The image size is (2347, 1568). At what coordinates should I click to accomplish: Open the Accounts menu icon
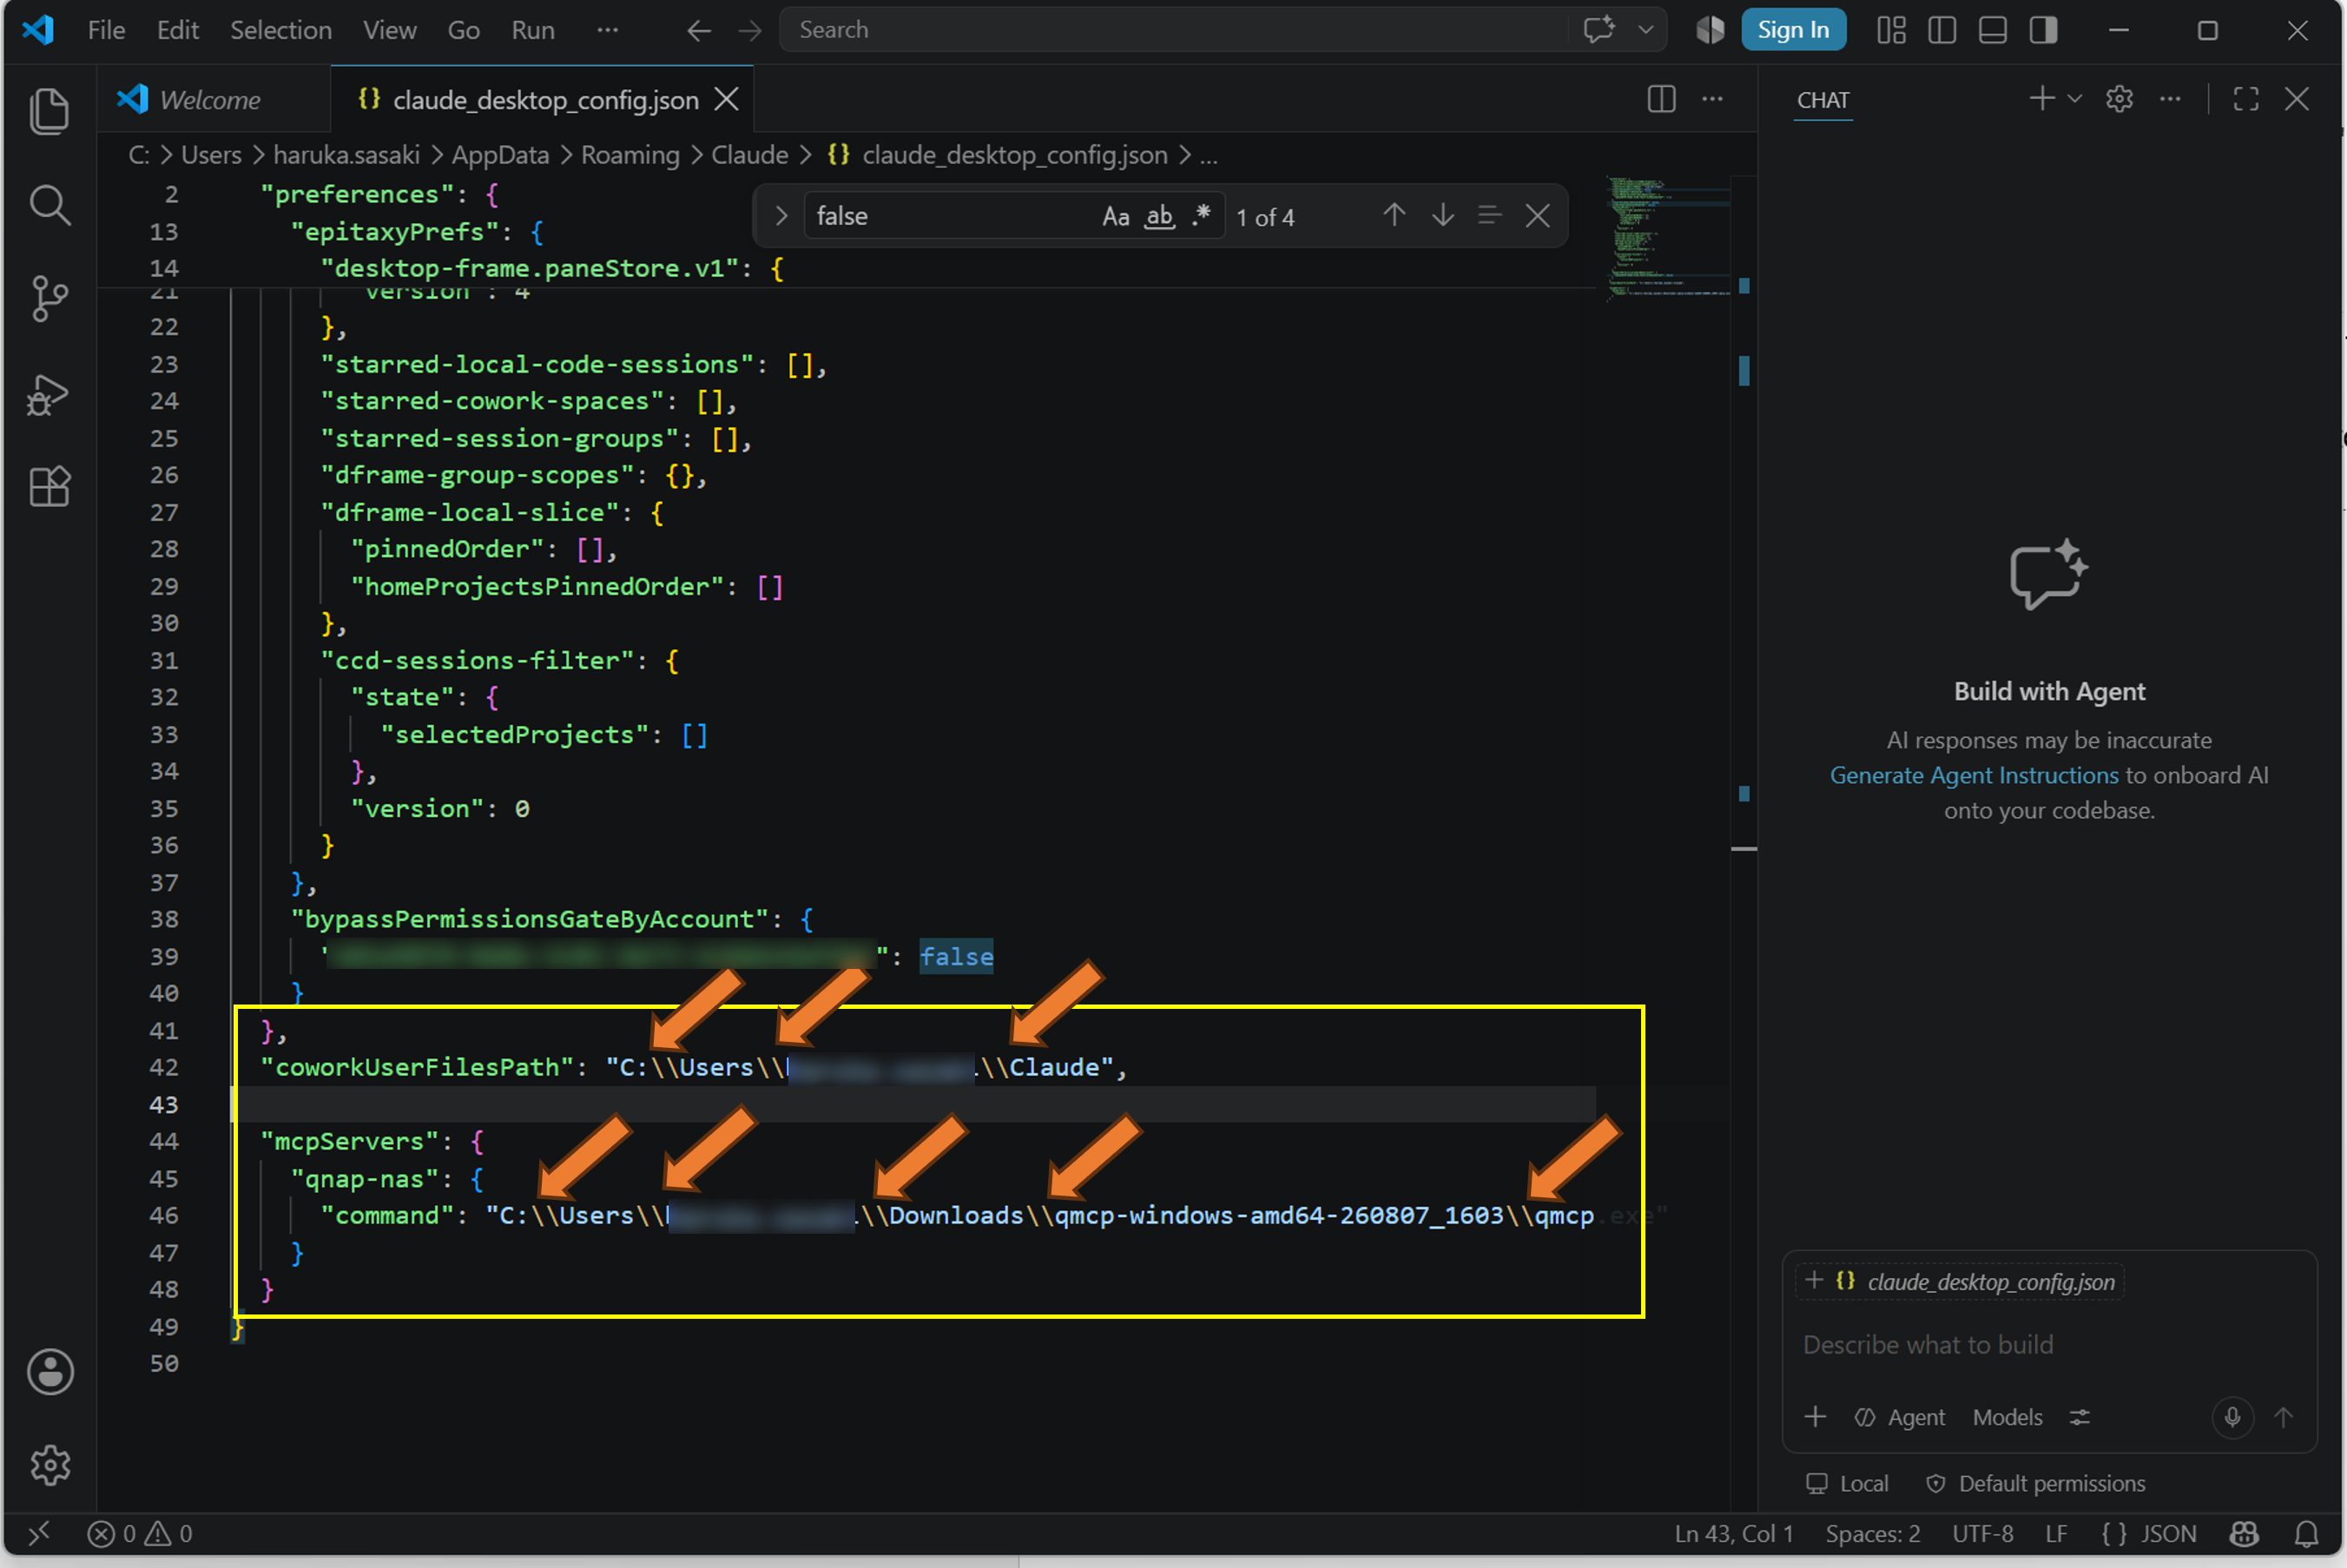tap(49, 1371)
